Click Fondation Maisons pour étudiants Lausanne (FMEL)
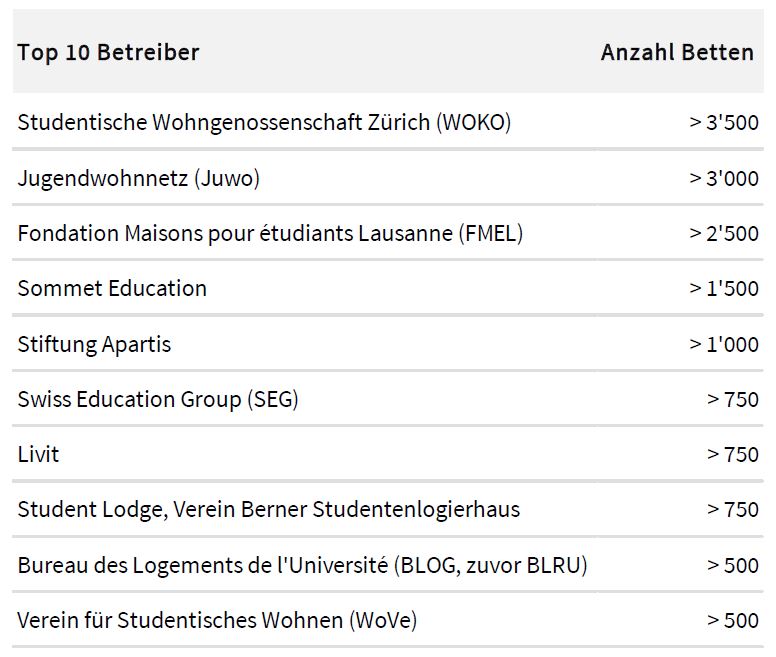This screenshot has width=776, height=657. [270, 233]
